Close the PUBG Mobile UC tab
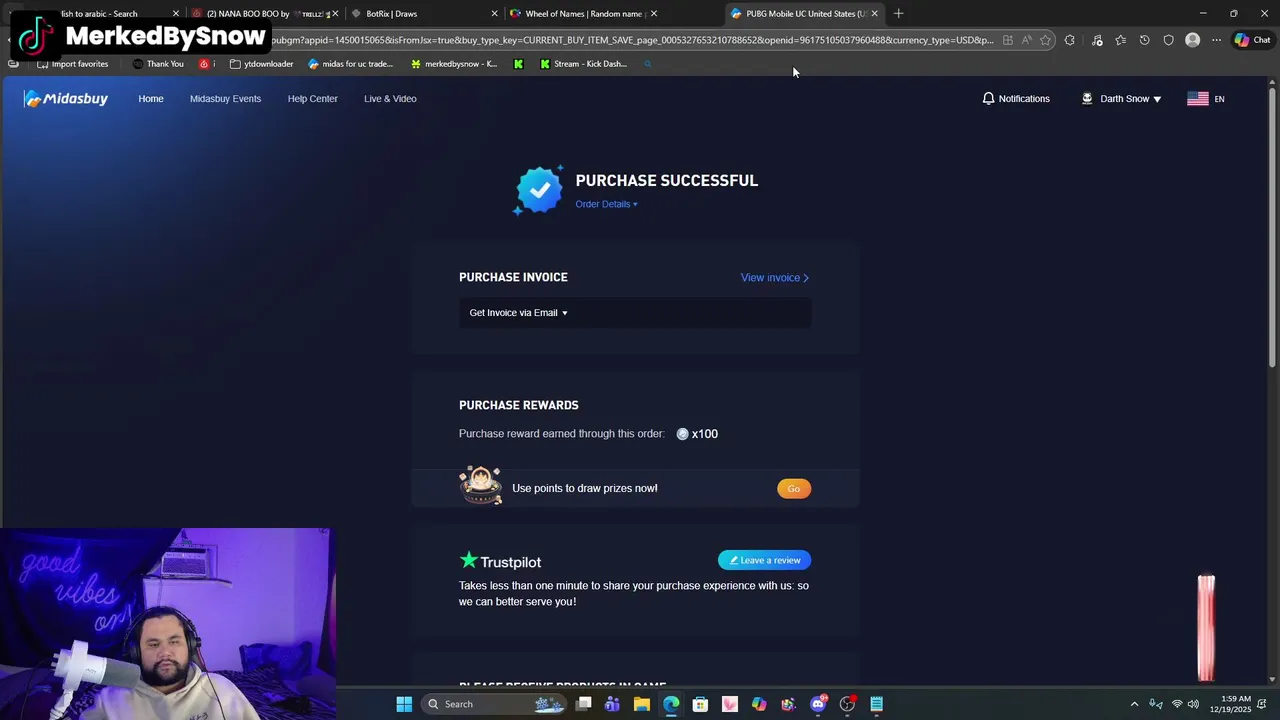The image size is (1280, 720). (x=874, y=13)
